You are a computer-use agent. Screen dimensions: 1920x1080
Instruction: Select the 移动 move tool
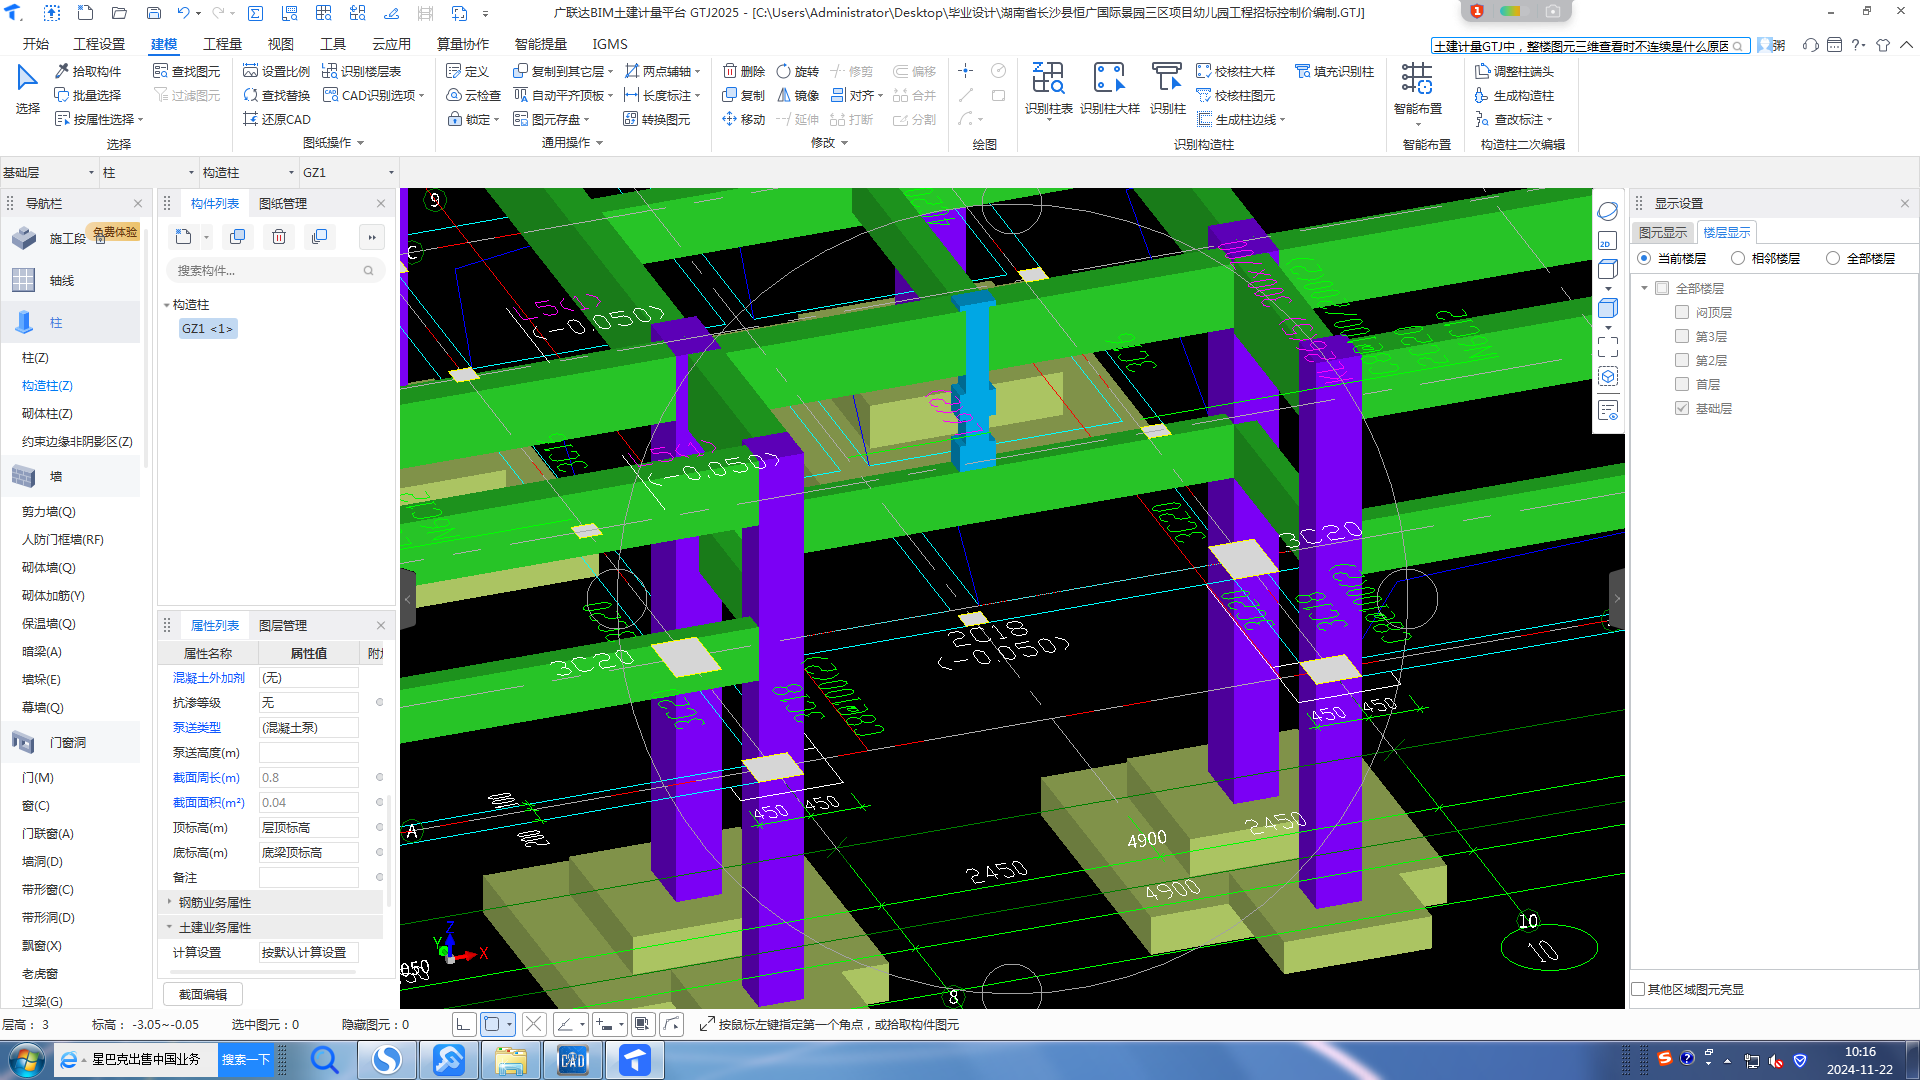point(744,119)
